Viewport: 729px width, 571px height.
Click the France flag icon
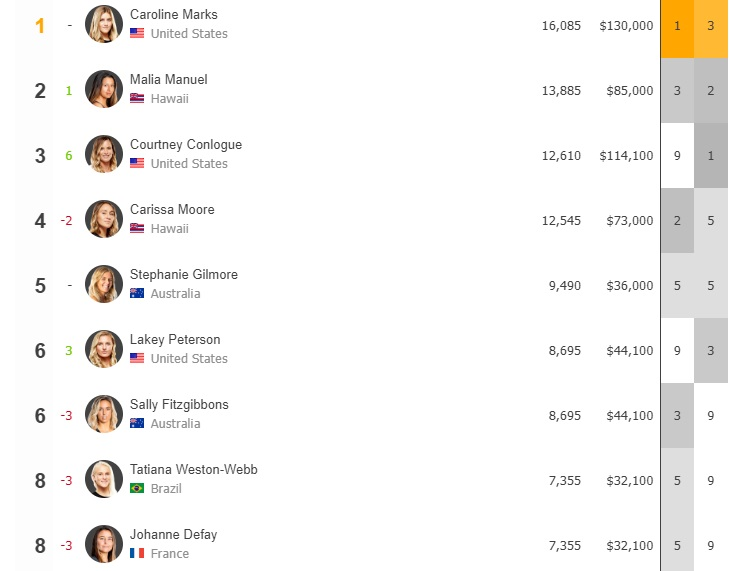(137, 553)
